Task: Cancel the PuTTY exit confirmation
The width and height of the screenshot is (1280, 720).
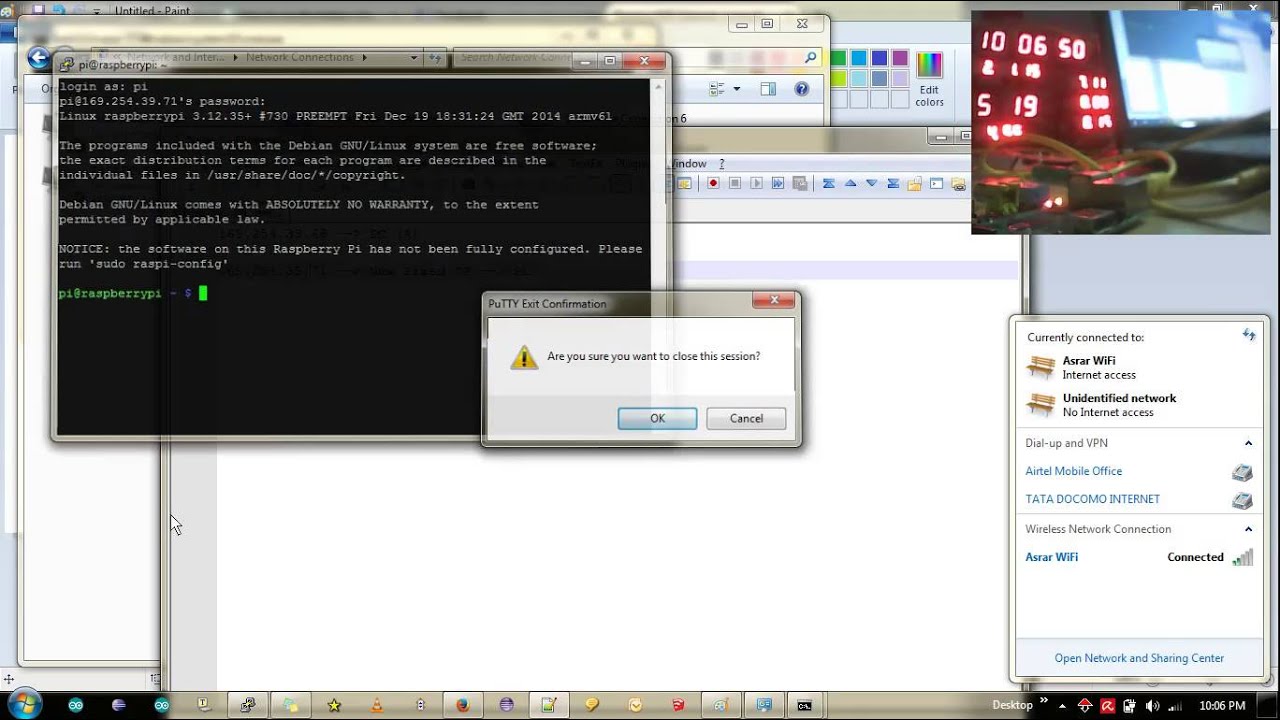Action: click(746, 418)
